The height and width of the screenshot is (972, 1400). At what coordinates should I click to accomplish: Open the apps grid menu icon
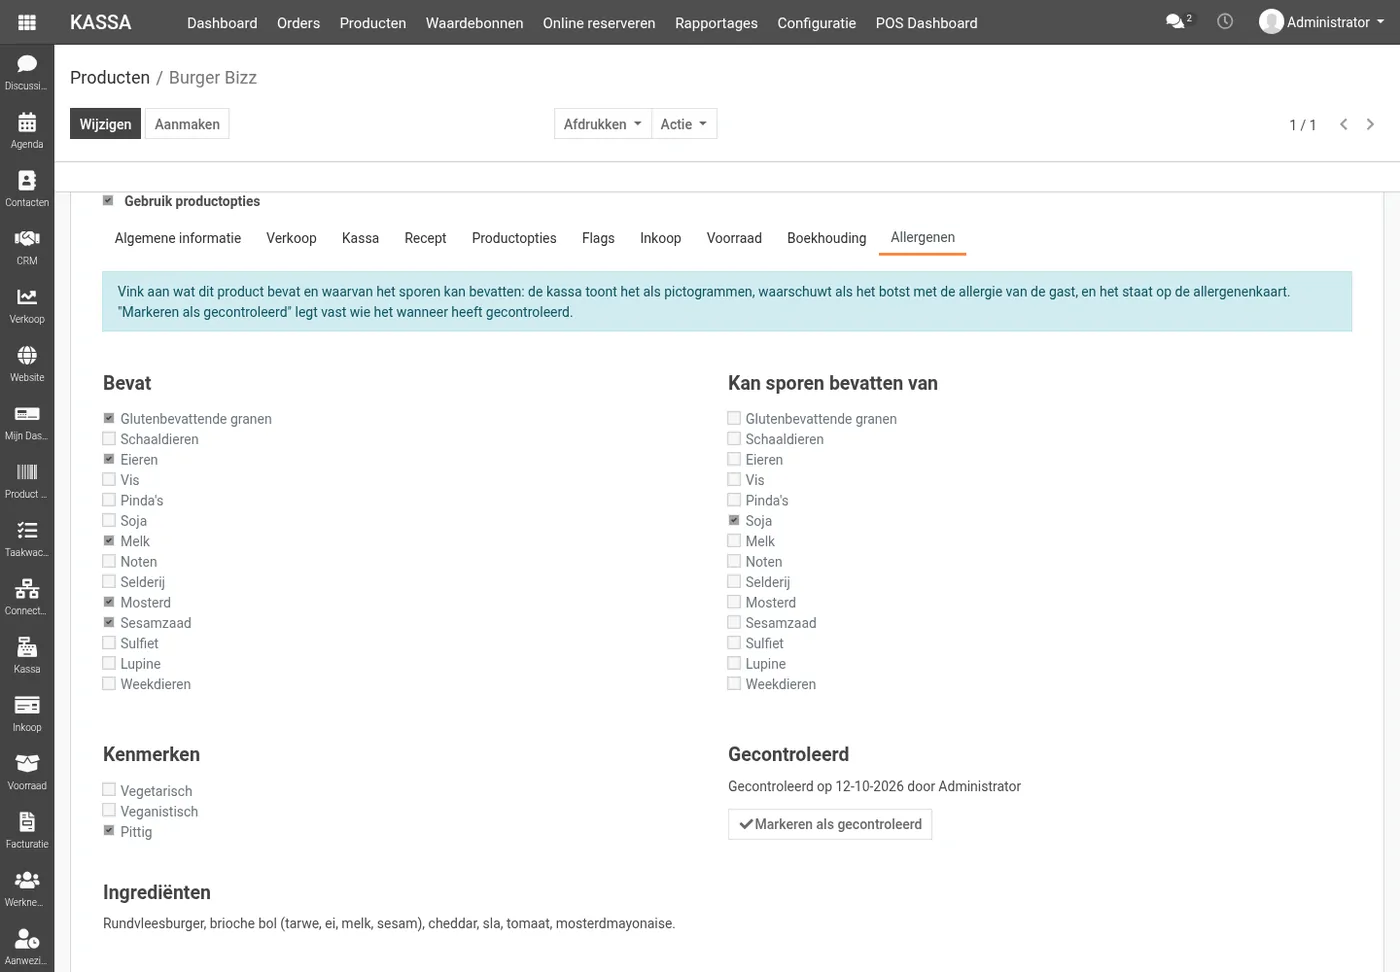27,22
